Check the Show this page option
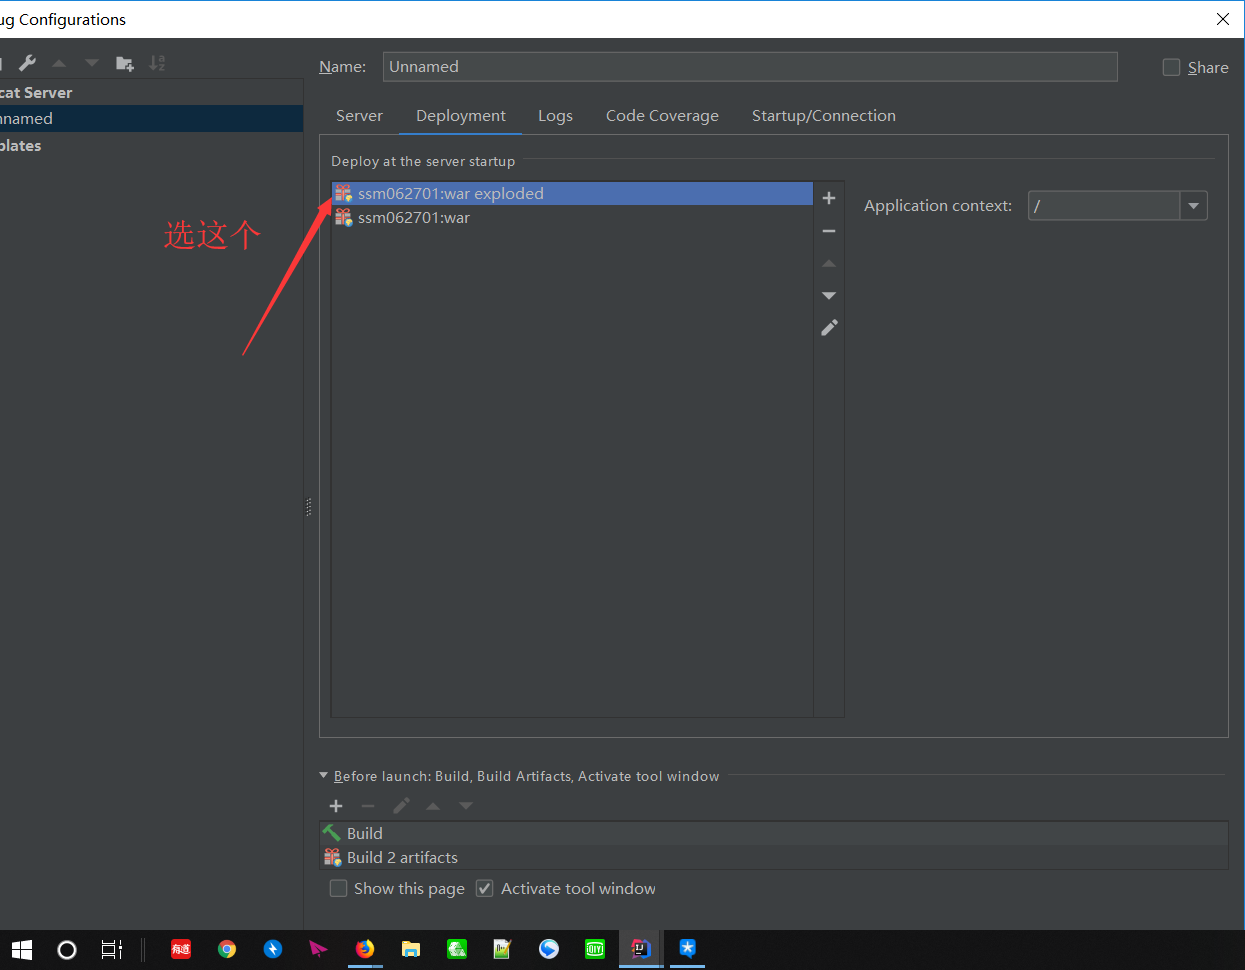This screenshot has height=970, width=1245. tap(339, 888)
